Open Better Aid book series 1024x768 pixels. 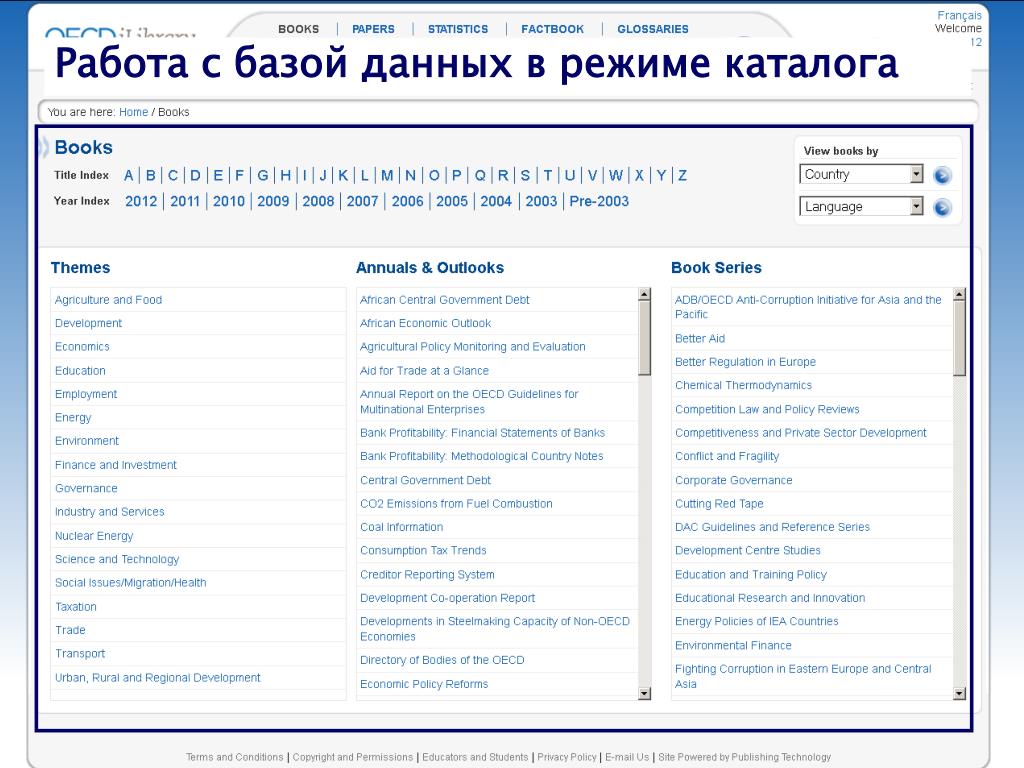pyautogui.click(x=700, y=338)
